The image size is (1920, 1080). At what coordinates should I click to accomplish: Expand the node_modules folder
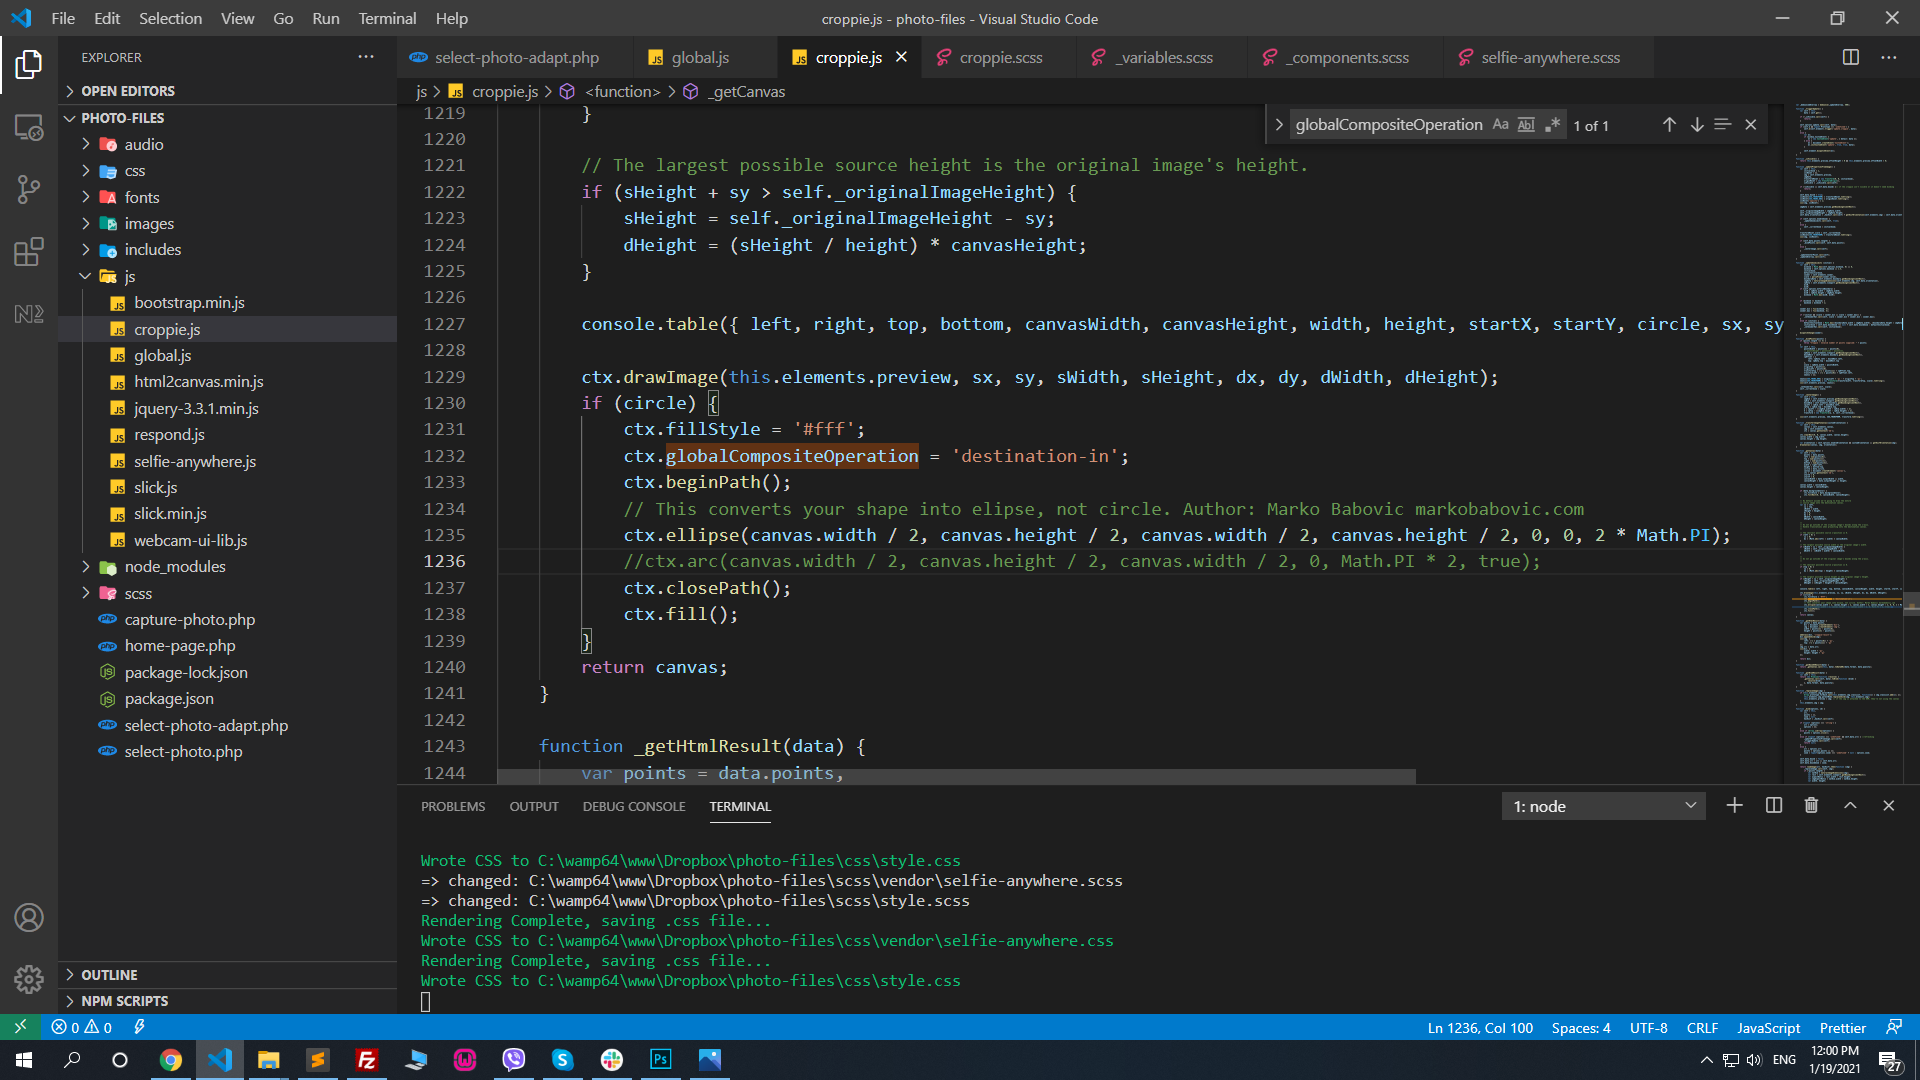pyautogui.click(x=175, y=566)
